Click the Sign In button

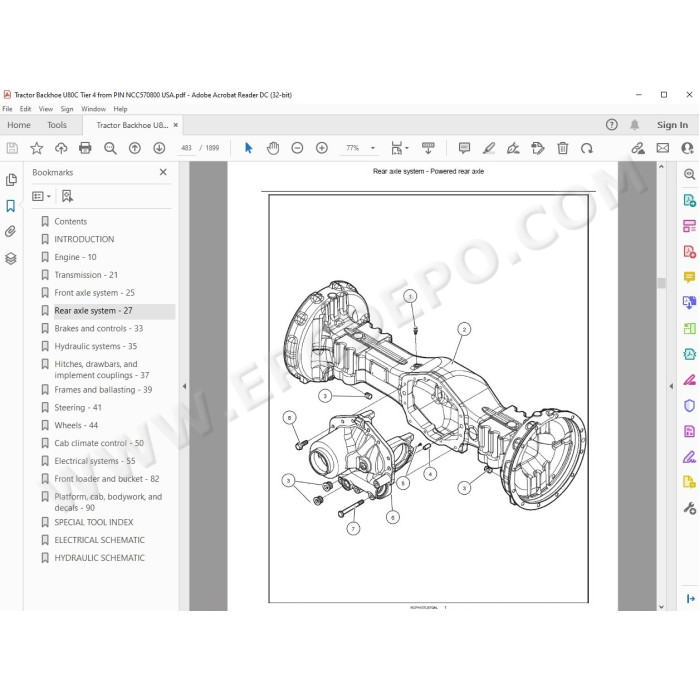tap(672, 125)
